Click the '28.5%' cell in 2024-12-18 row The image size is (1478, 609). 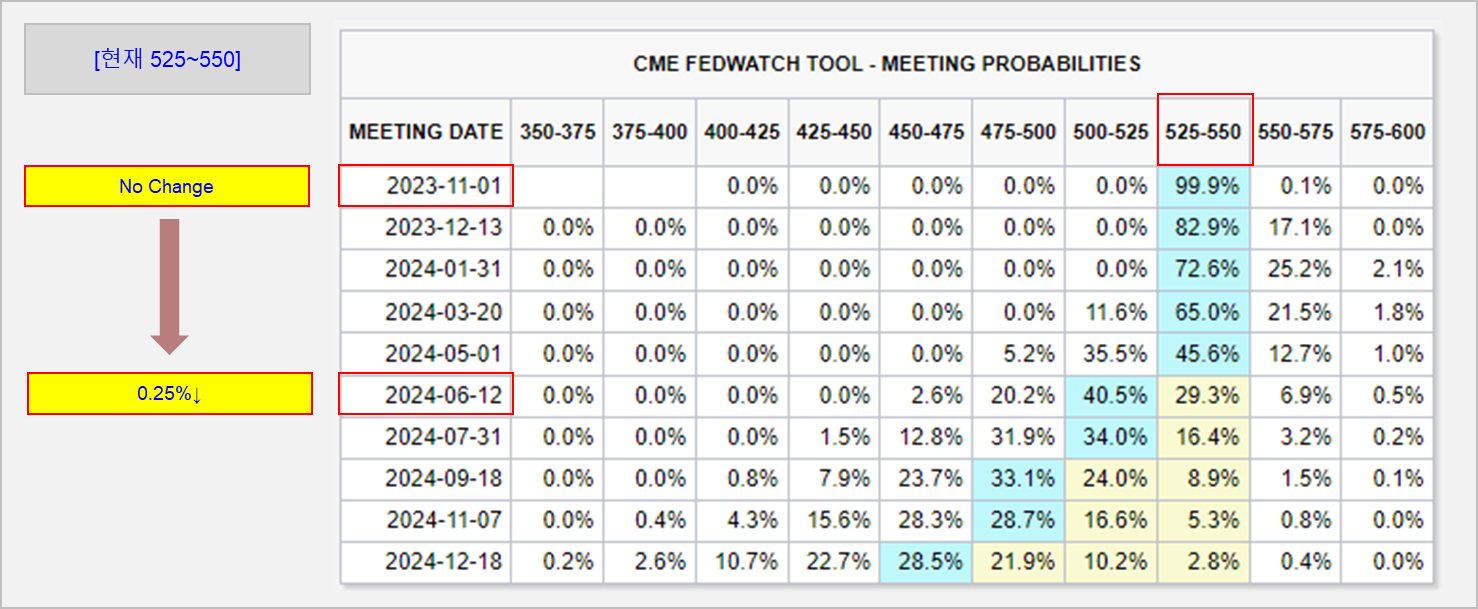coord(926,562)
